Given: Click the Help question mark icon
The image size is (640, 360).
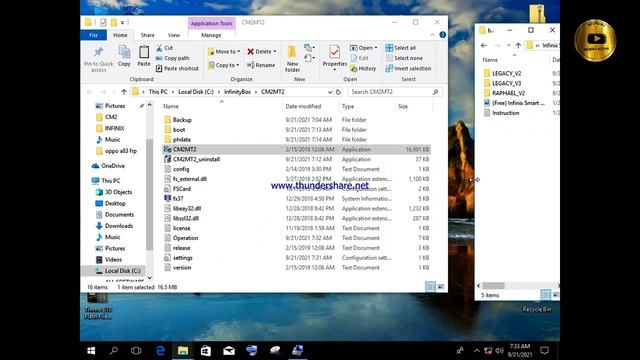Looking at the screenshot, I should pos(442,35).
